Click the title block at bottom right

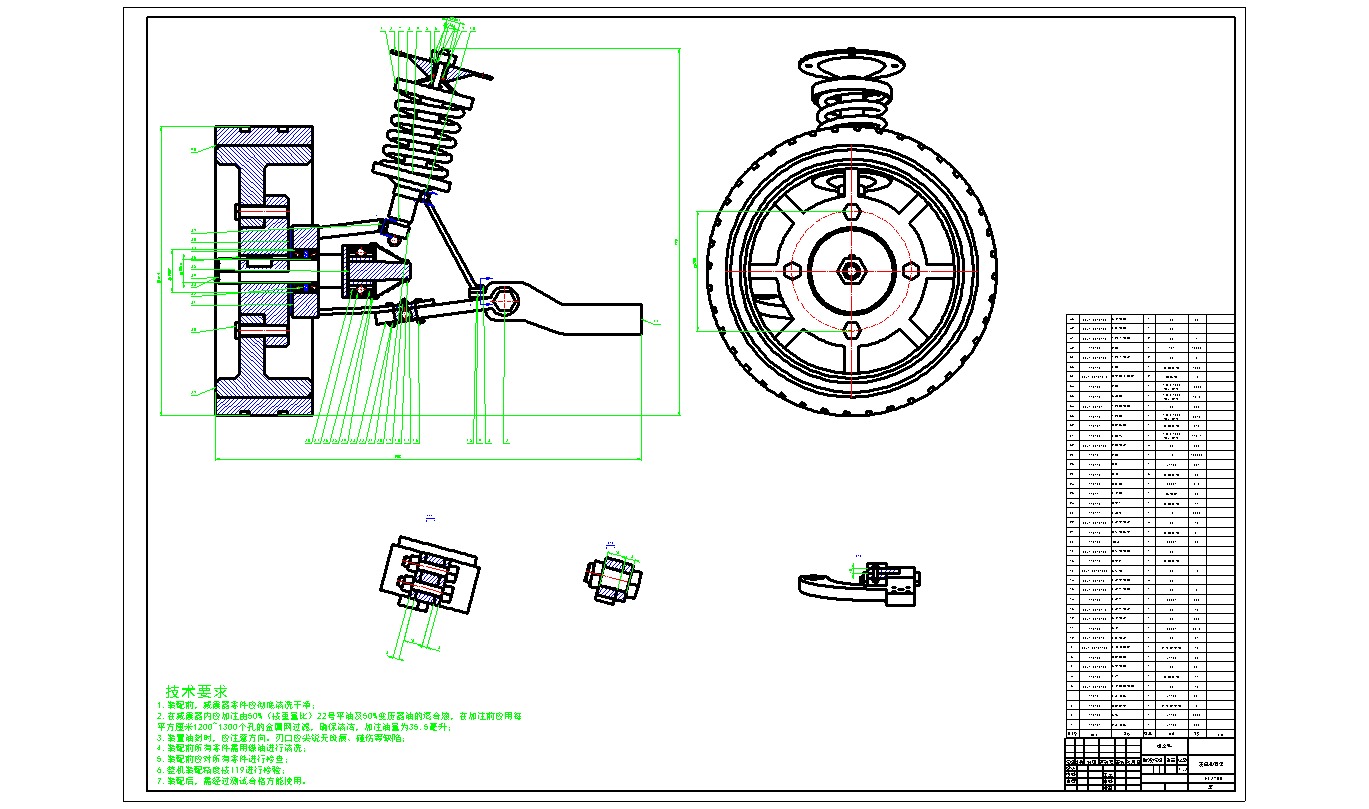click(1150, 764)
